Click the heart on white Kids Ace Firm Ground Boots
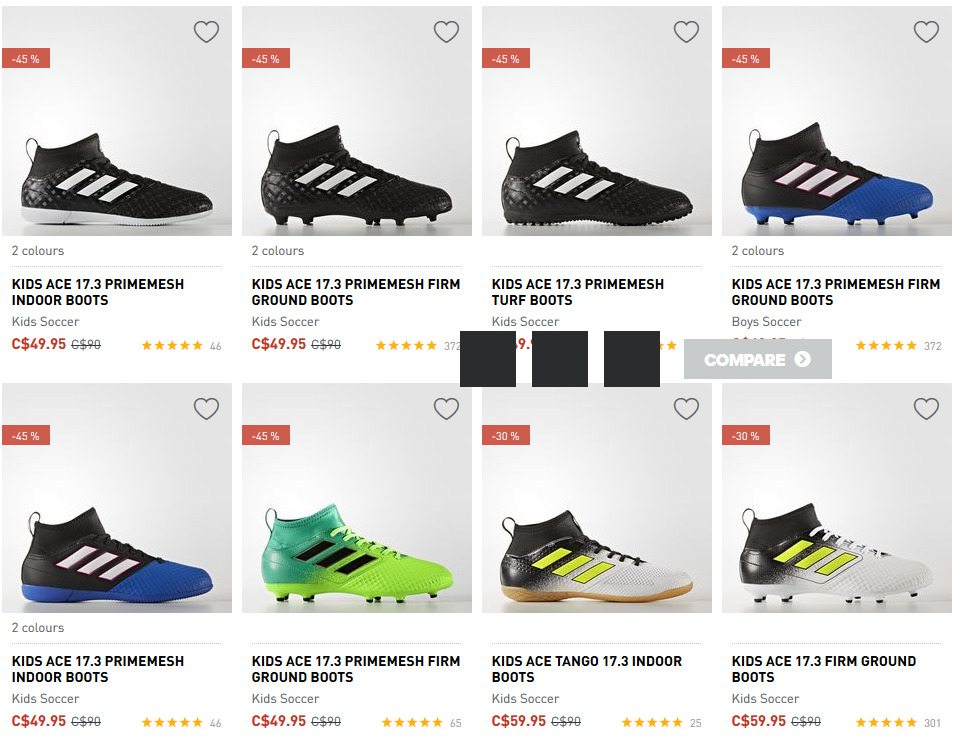The image size is (967, 747). click(926, 408)
